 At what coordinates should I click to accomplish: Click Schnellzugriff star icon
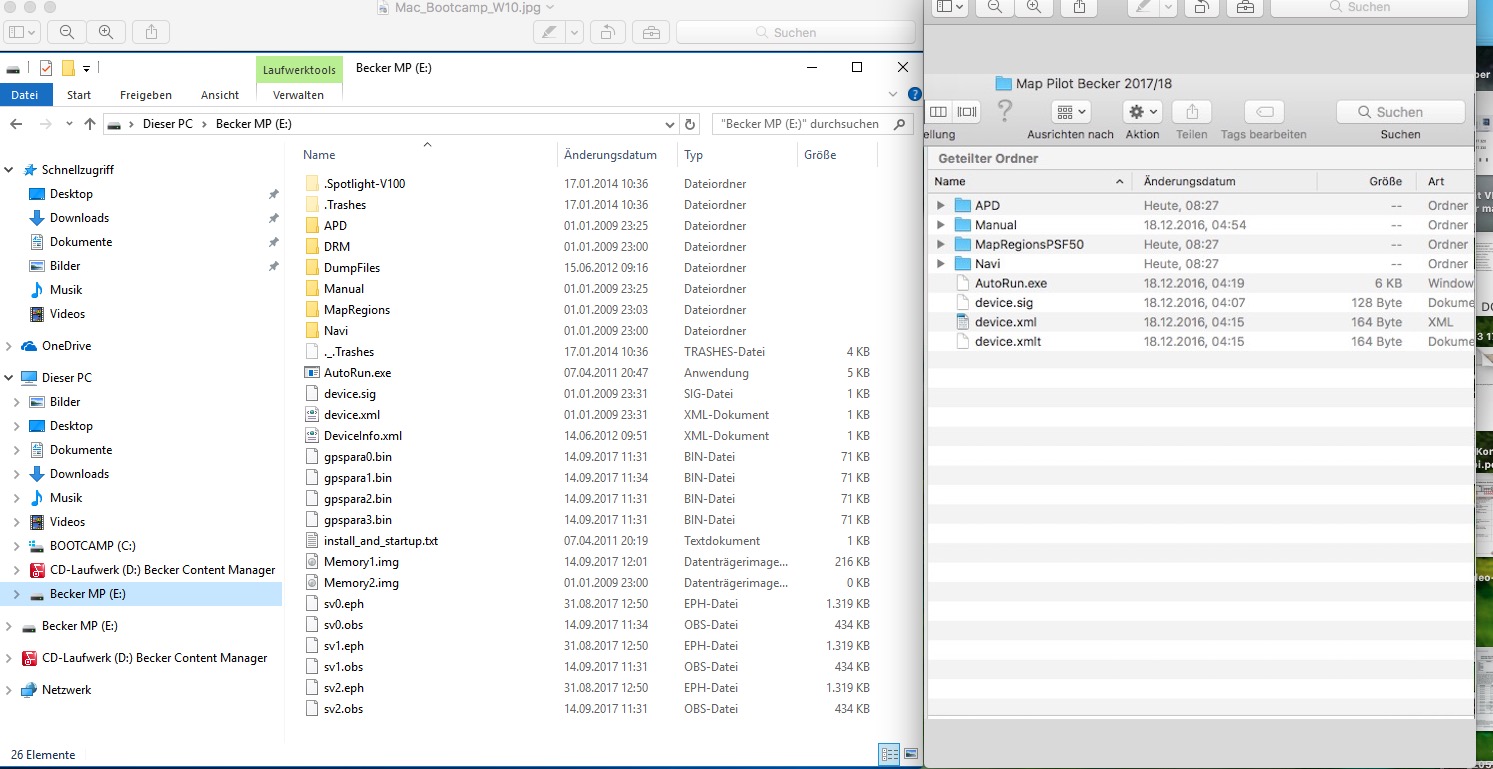coord(30,170)
